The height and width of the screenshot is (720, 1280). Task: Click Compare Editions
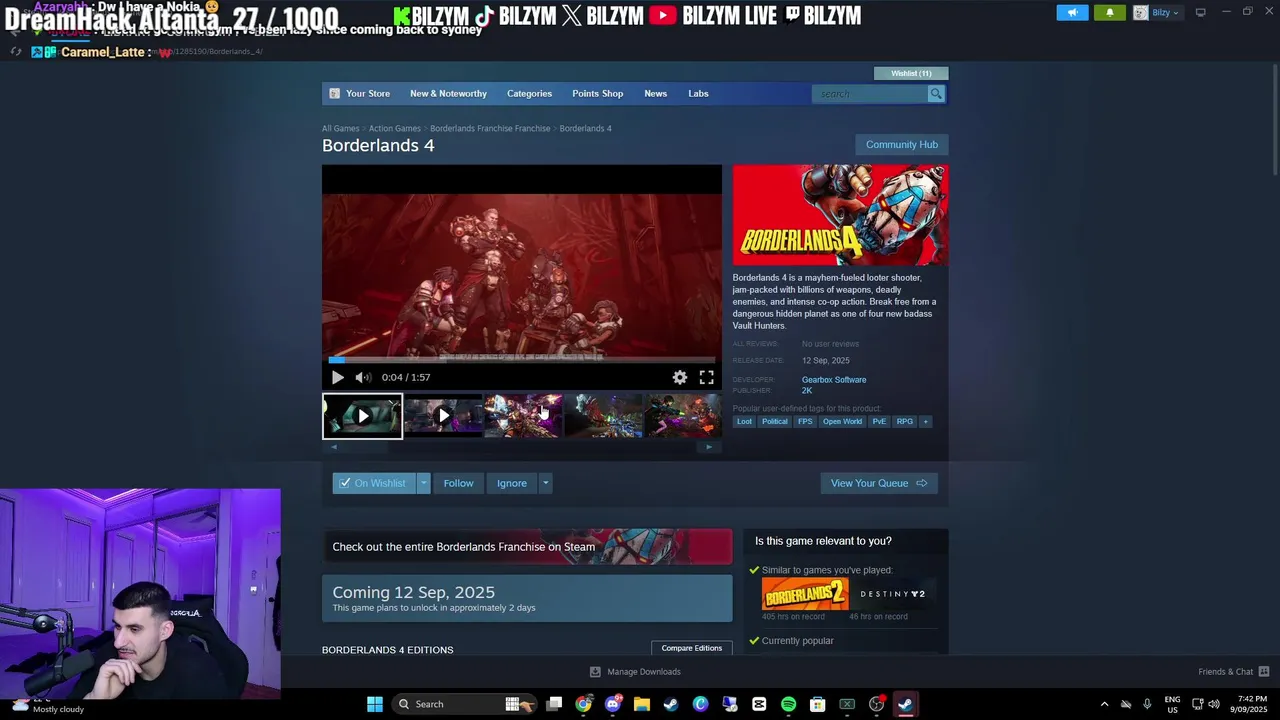pos(691,648)
